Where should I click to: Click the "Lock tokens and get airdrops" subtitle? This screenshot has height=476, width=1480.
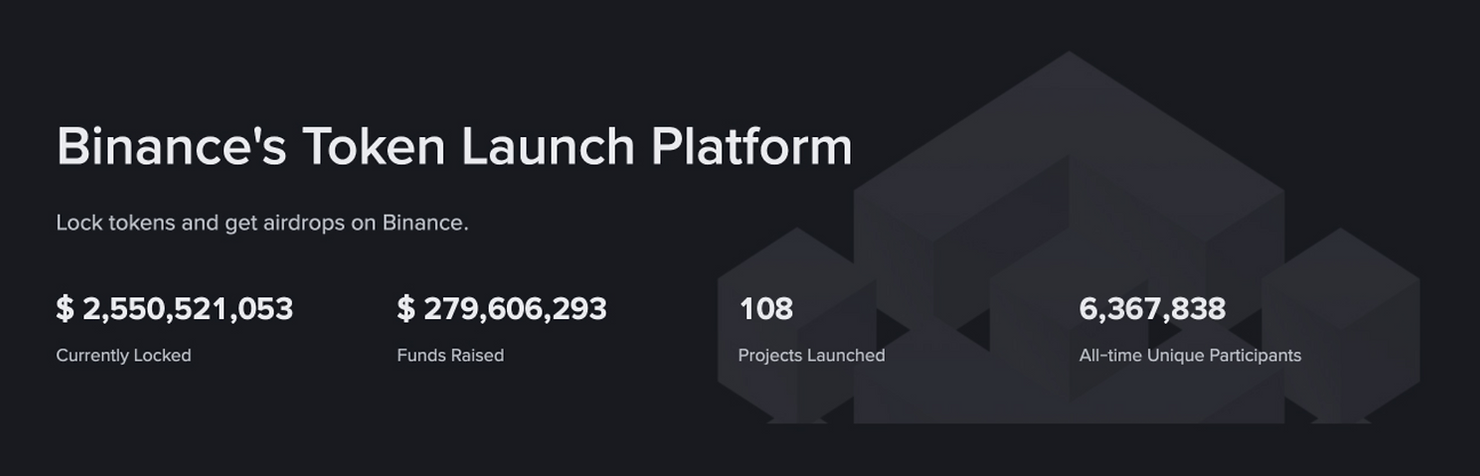262,222
